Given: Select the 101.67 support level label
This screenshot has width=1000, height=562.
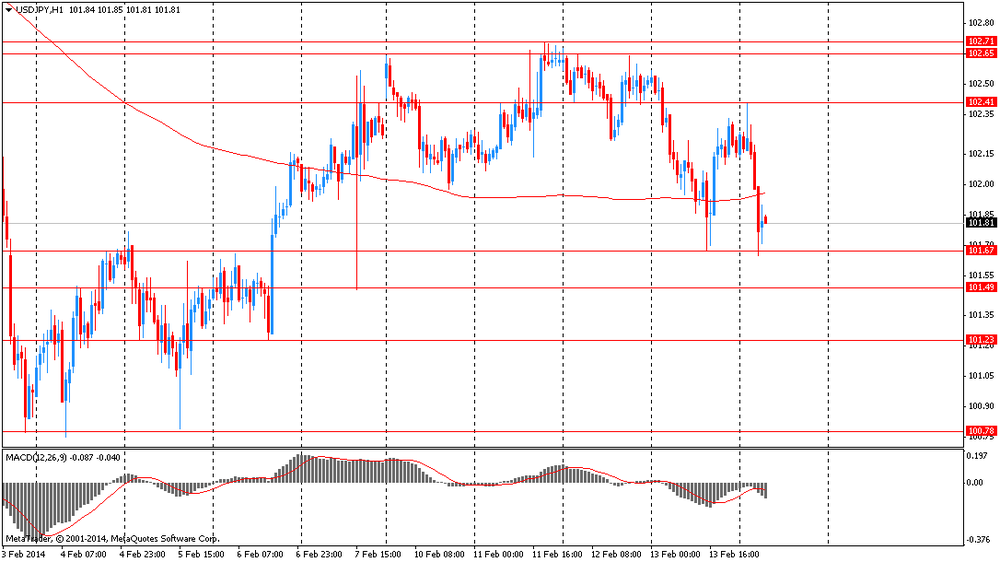Looking at the screenshot, I should [x=980, y=251].
